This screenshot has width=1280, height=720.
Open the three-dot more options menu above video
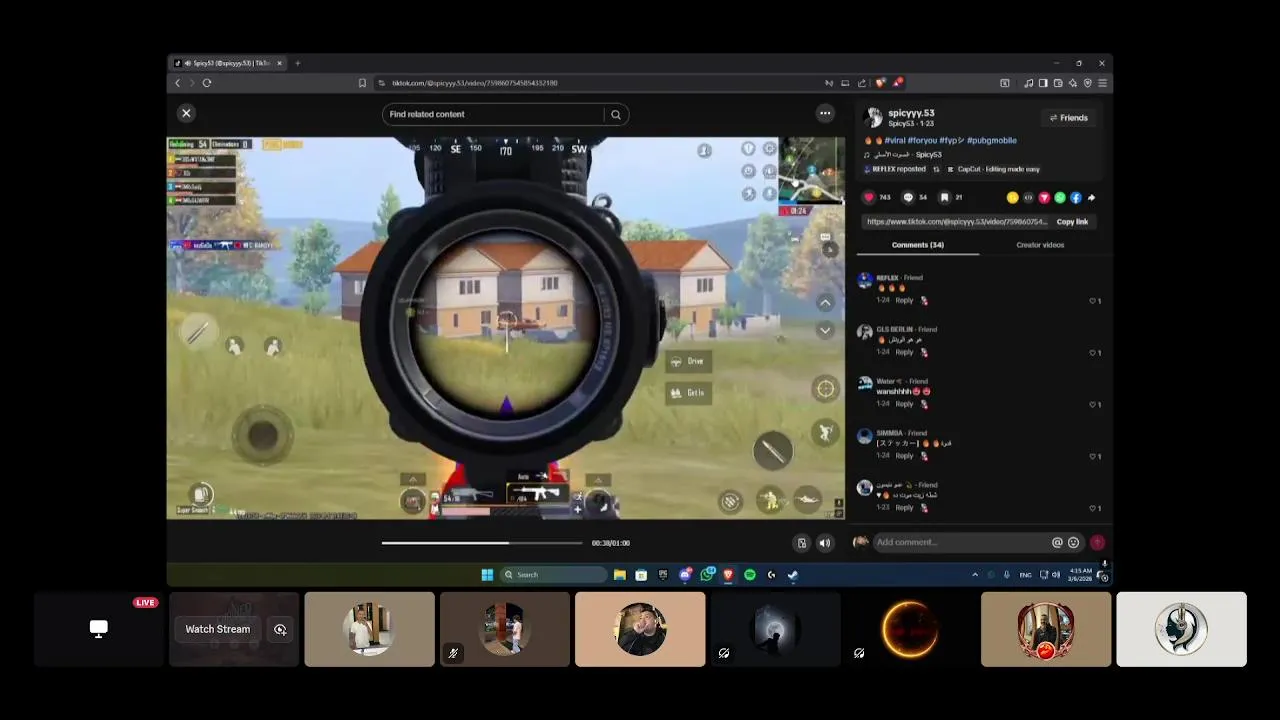coord(825,113)
